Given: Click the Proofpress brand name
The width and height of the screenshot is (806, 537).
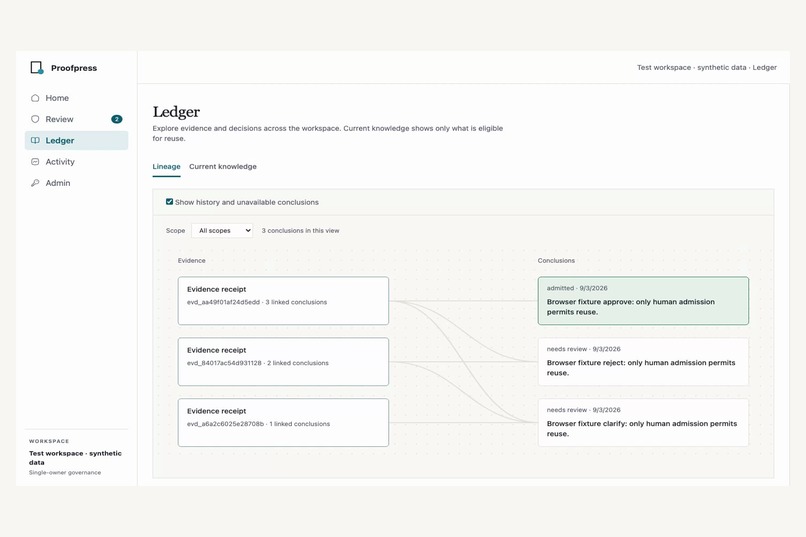Looking at the screenshot, I should tap(74, 68).
